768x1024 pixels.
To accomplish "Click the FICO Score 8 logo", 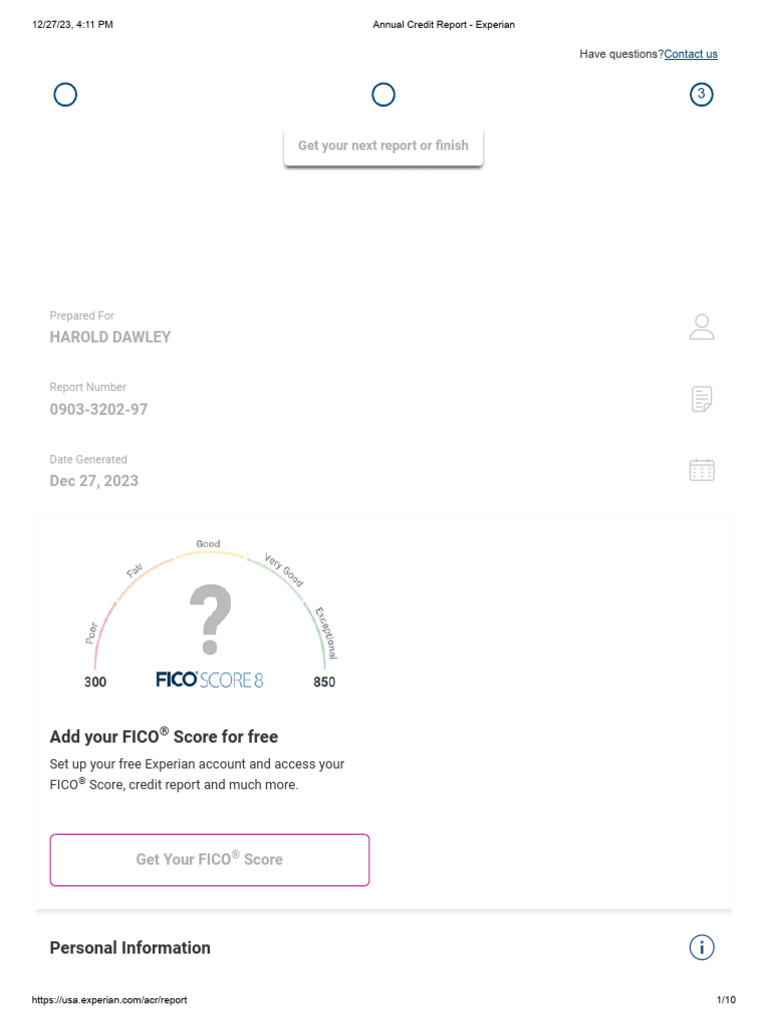I will click(210, 681).
